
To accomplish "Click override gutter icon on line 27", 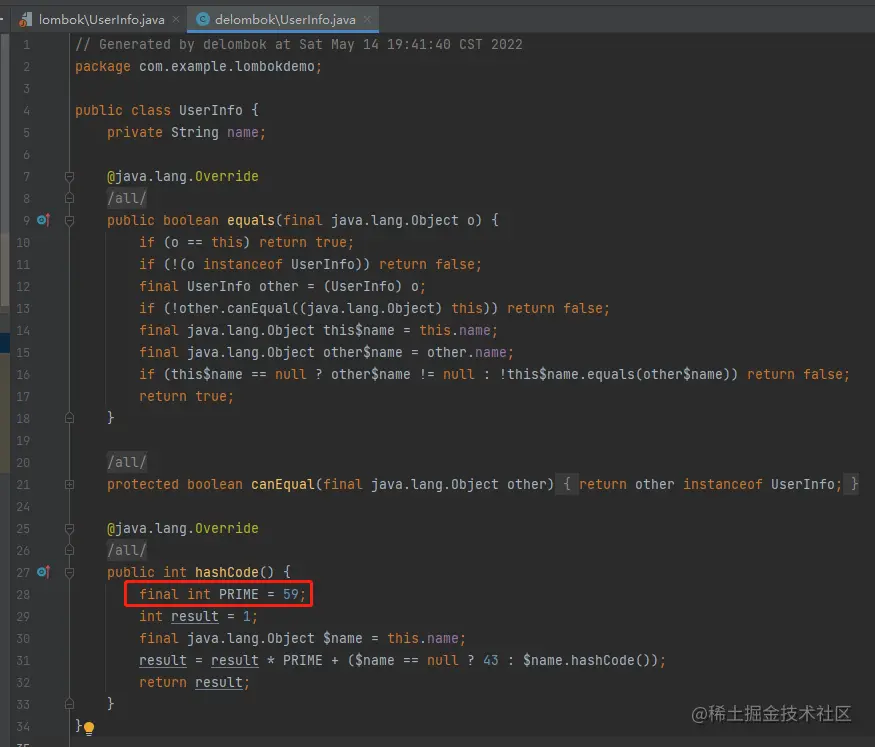I will coord(44,572).
